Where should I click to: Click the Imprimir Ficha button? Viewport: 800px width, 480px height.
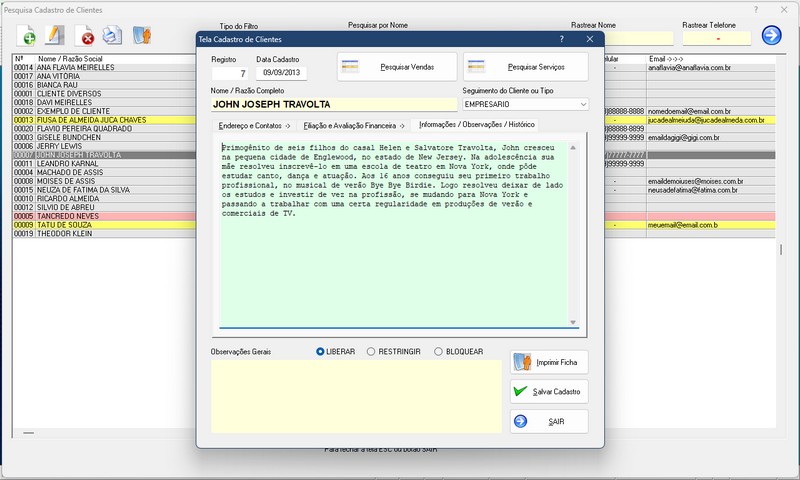coord(549,362)
